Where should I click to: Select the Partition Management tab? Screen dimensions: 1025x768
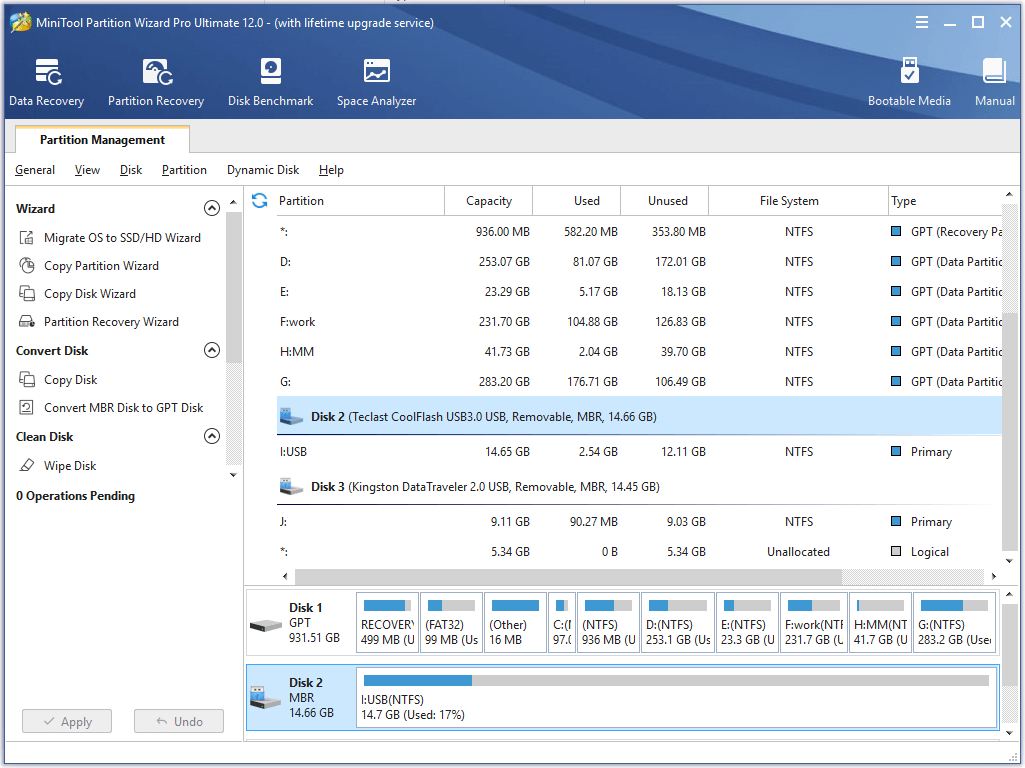point(102,139)
